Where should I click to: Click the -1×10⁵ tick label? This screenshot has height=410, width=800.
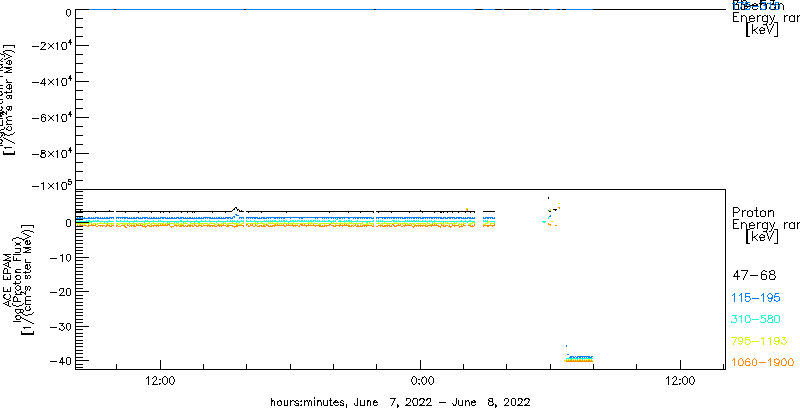click(51, 185)
